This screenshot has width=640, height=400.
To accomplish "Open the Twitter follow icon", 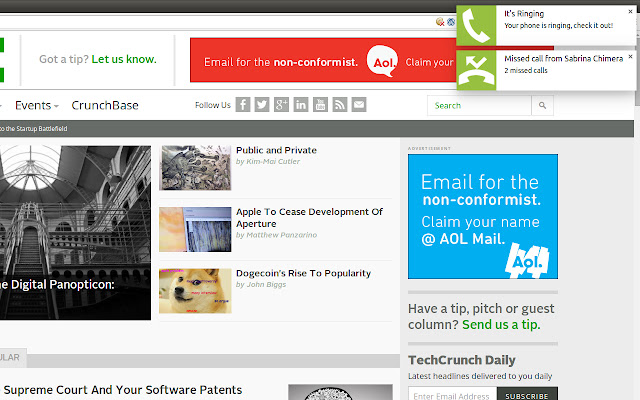I will [262, 105].
